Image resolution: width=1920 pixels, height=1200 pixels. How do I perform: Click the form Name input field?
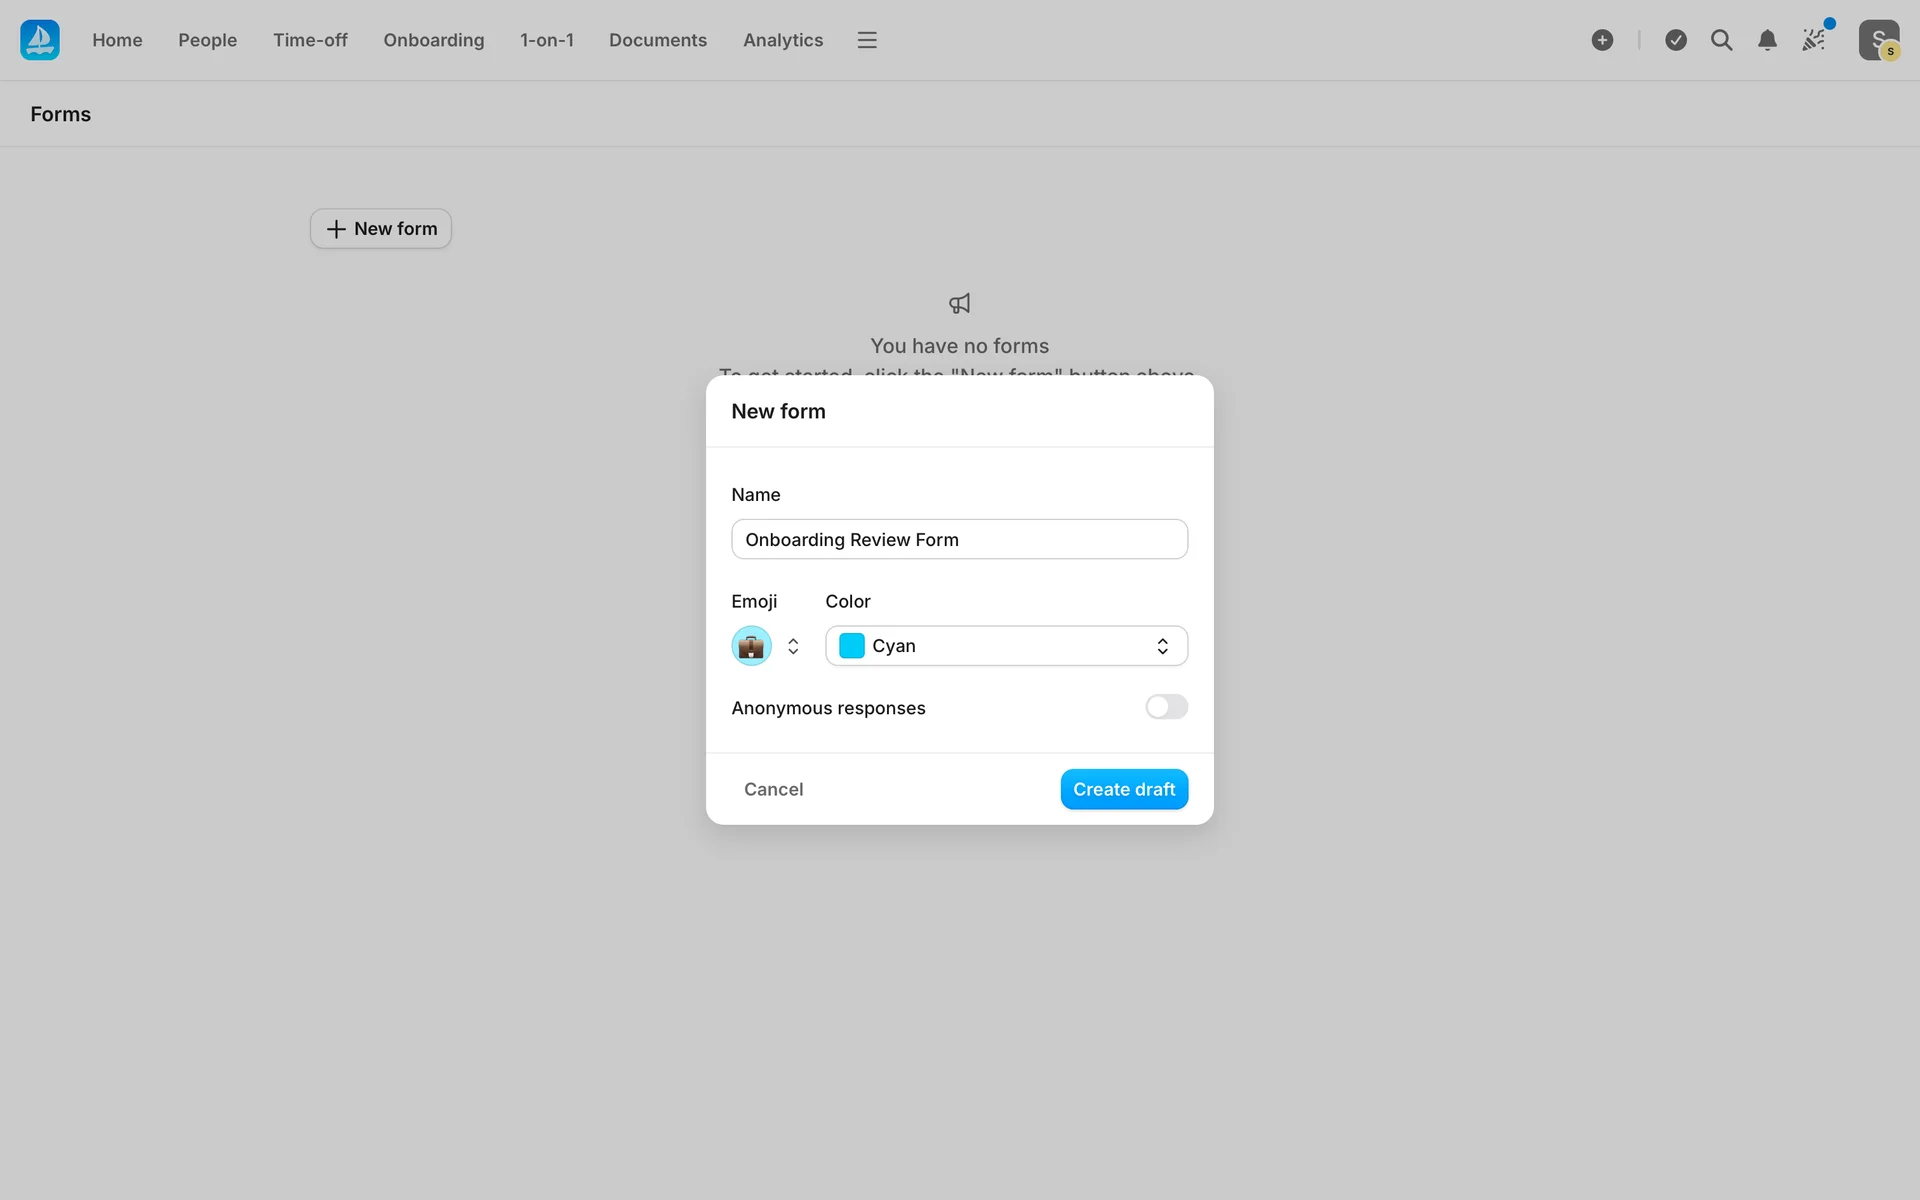pyautogui.click(x=959, y=539)
